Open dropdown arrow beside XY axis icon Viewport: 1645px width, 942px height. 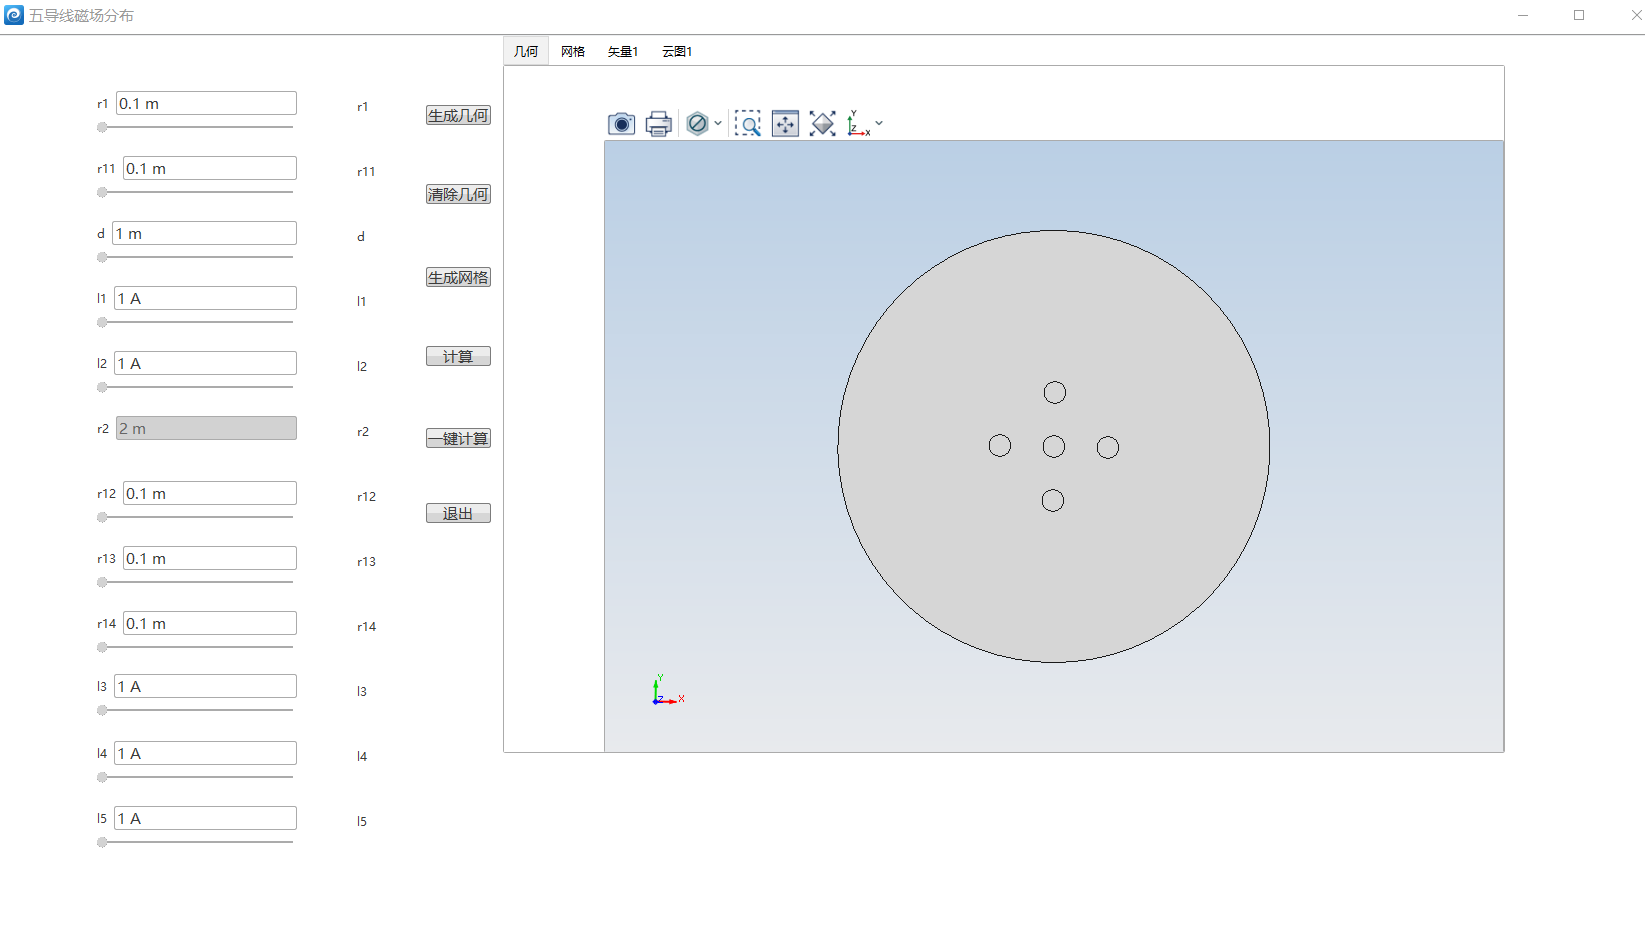pyautogui.click(x=879, y=124)
